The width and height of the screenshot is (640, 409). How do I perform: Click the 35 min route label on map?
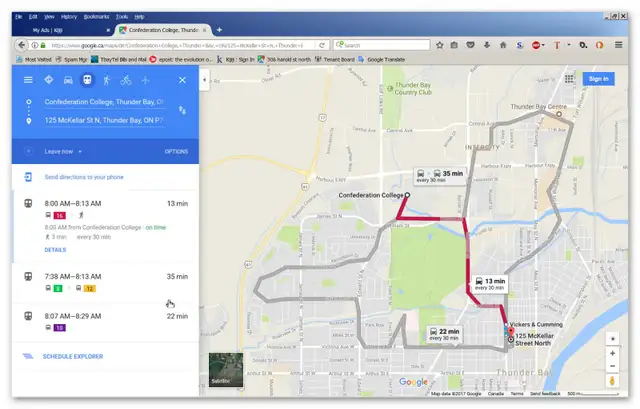click(x=440, y=176)
